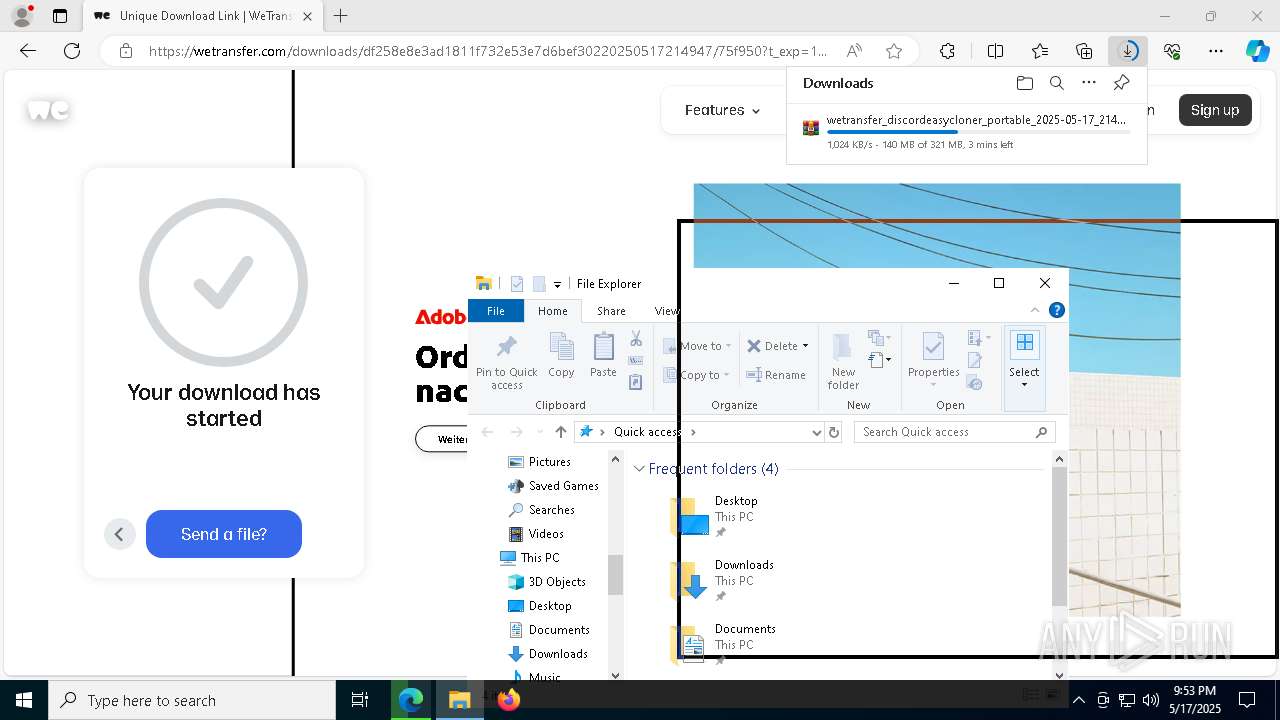Search downloads using magnifier icon
Image resolution: width=1280 pixels, height=720 pixels.
coord(1056,83)
